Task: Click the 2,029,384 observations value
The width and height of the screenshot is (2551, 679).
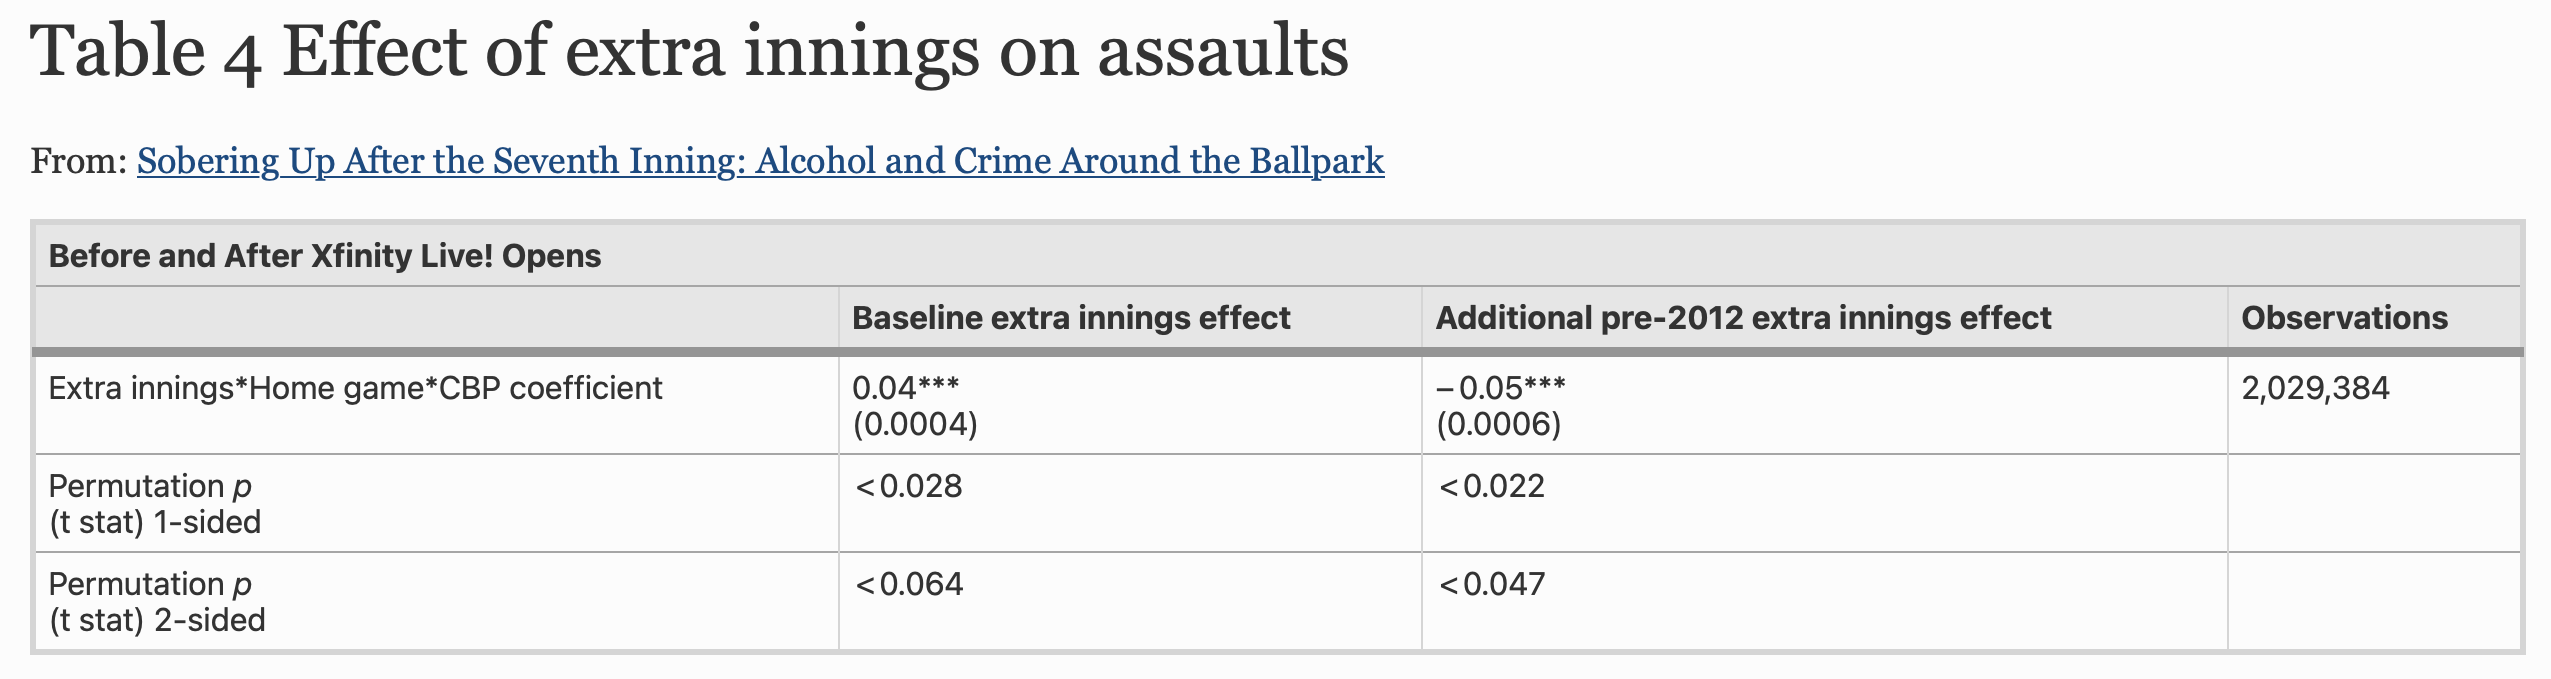Action: 2315,388
